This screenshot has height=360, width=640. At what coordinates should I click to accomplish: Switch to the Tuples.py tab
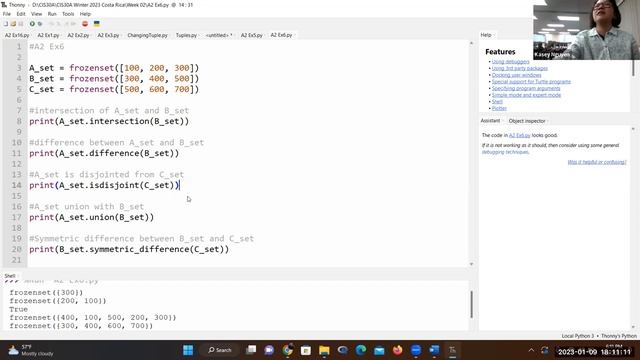(186, 35)
